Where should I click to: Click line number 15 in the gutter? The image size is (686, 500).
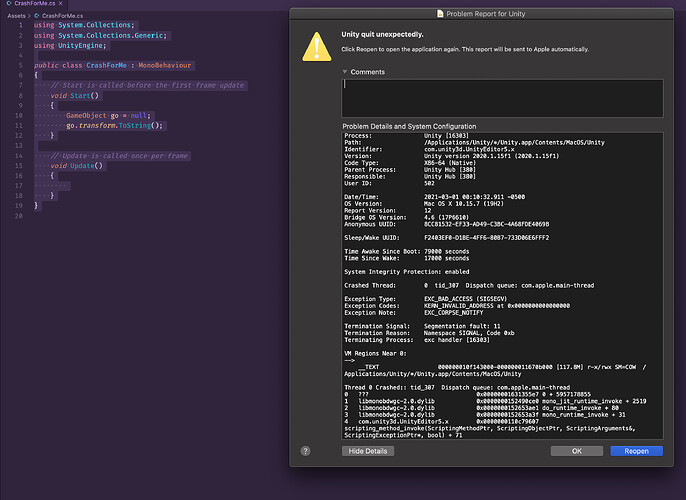(x=18, y=166)
